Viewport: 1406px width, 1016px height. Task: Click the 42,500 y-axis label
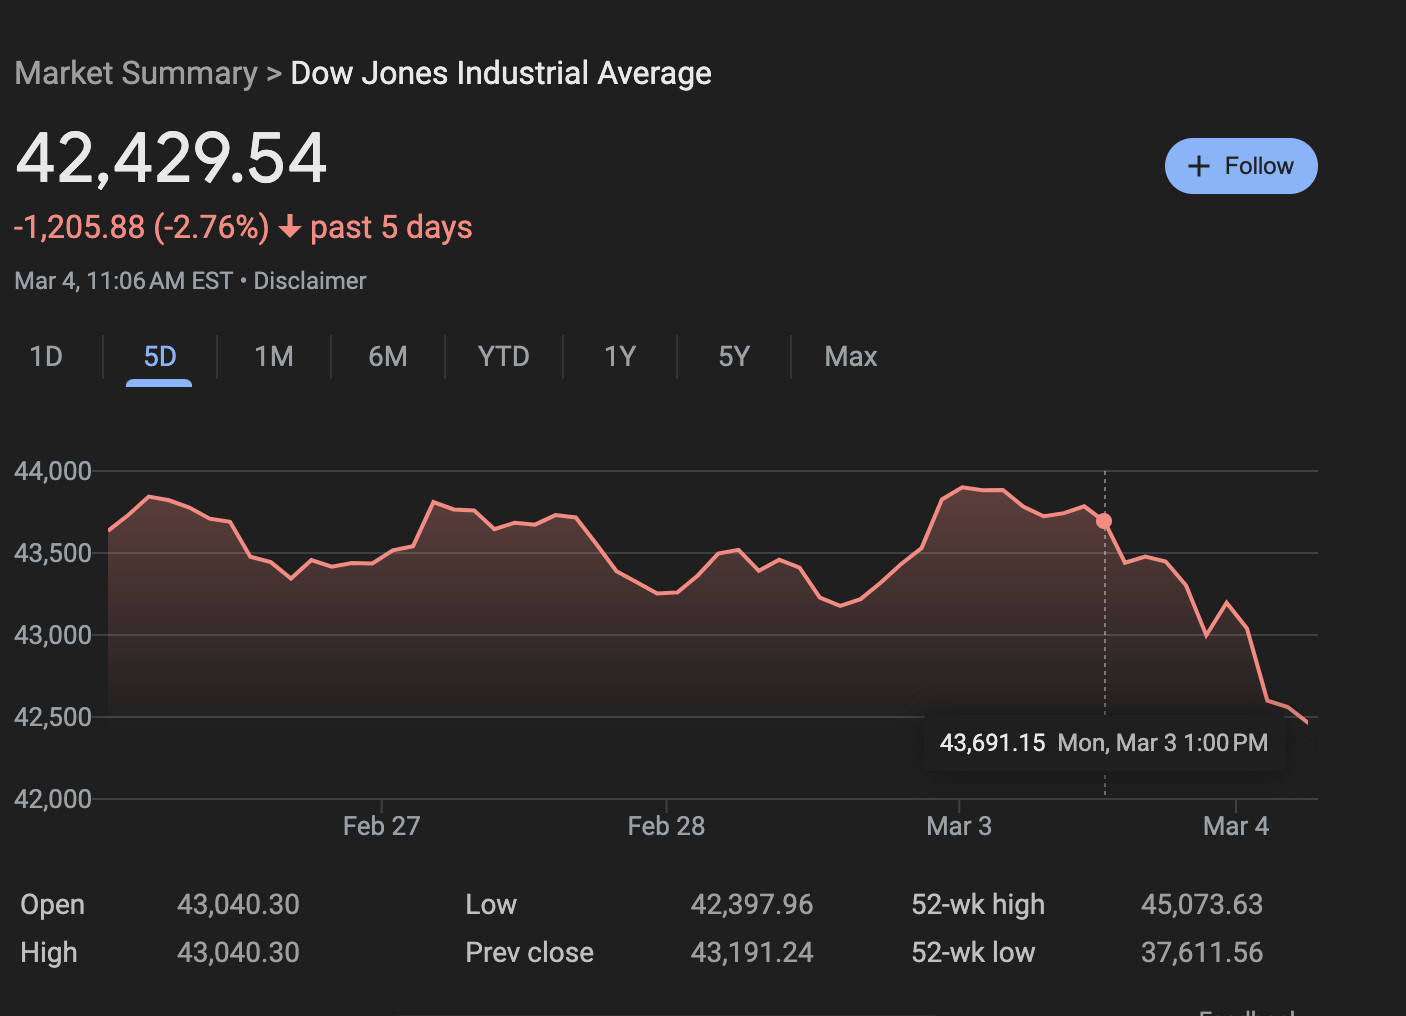[53, 717]
